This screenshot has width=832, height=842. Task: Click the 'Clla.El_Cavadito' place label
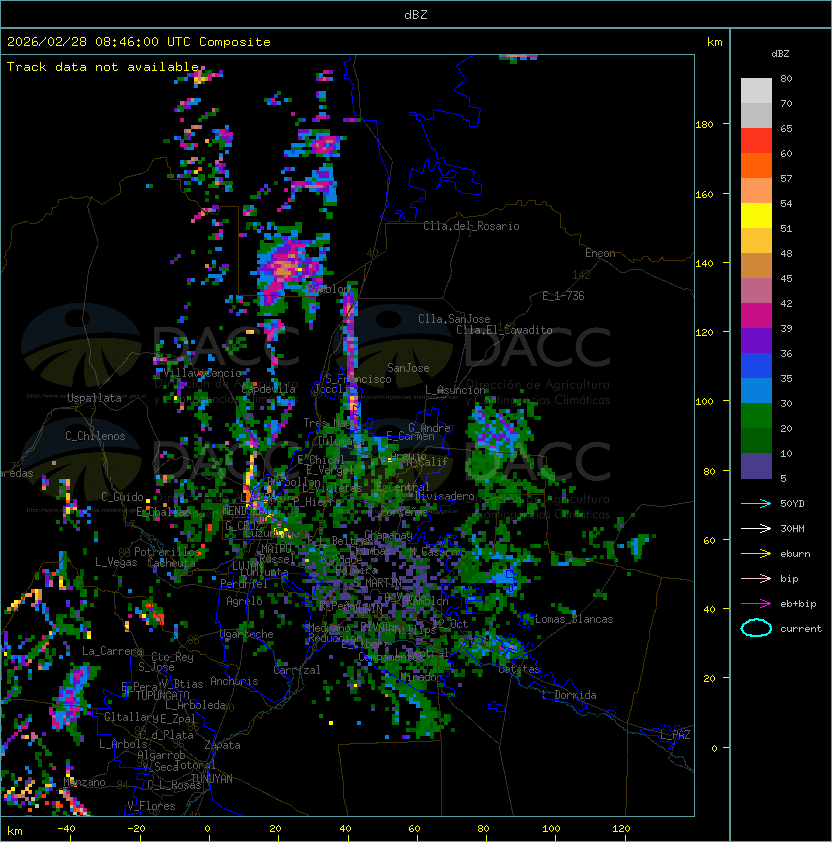click(x=504, y=330)
